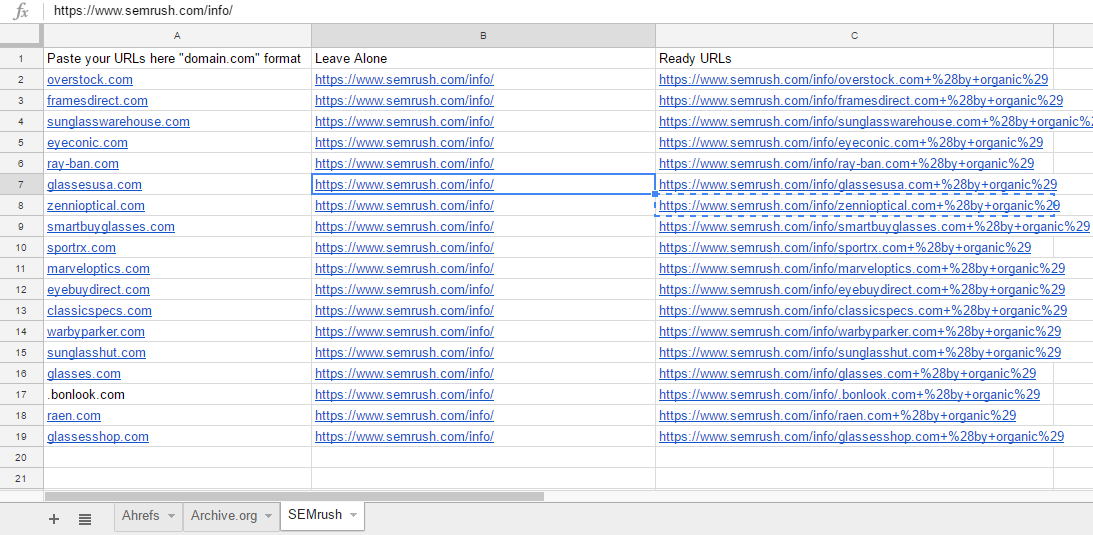Switch to the Ahrefs sheet tab

(140, 515)
